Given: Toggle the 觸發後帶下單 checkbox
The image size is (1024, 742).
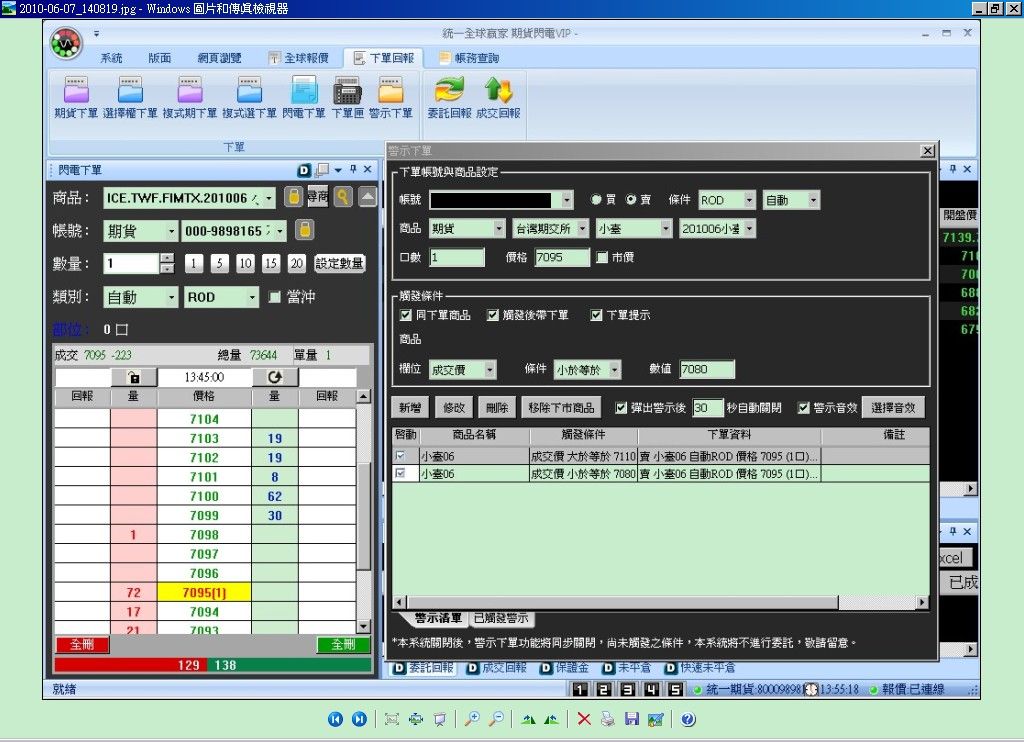Looking at the screenshot, I should click(492, 315).
